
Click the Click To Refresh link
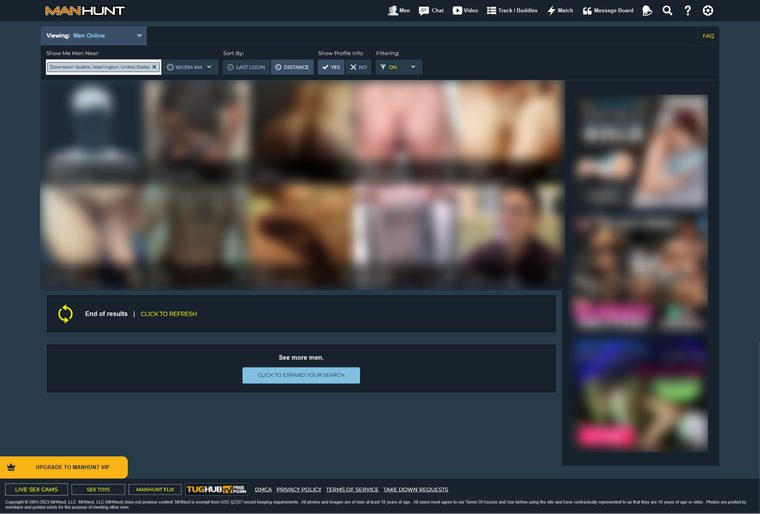(x=169, y=314)
